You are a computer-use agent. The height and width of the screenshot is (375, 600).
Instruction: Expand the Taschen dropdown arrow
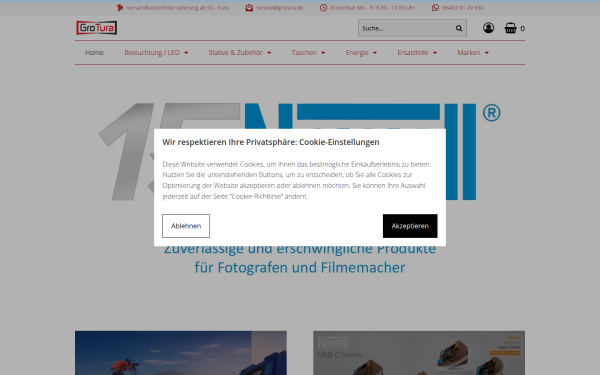coord(323,53)
